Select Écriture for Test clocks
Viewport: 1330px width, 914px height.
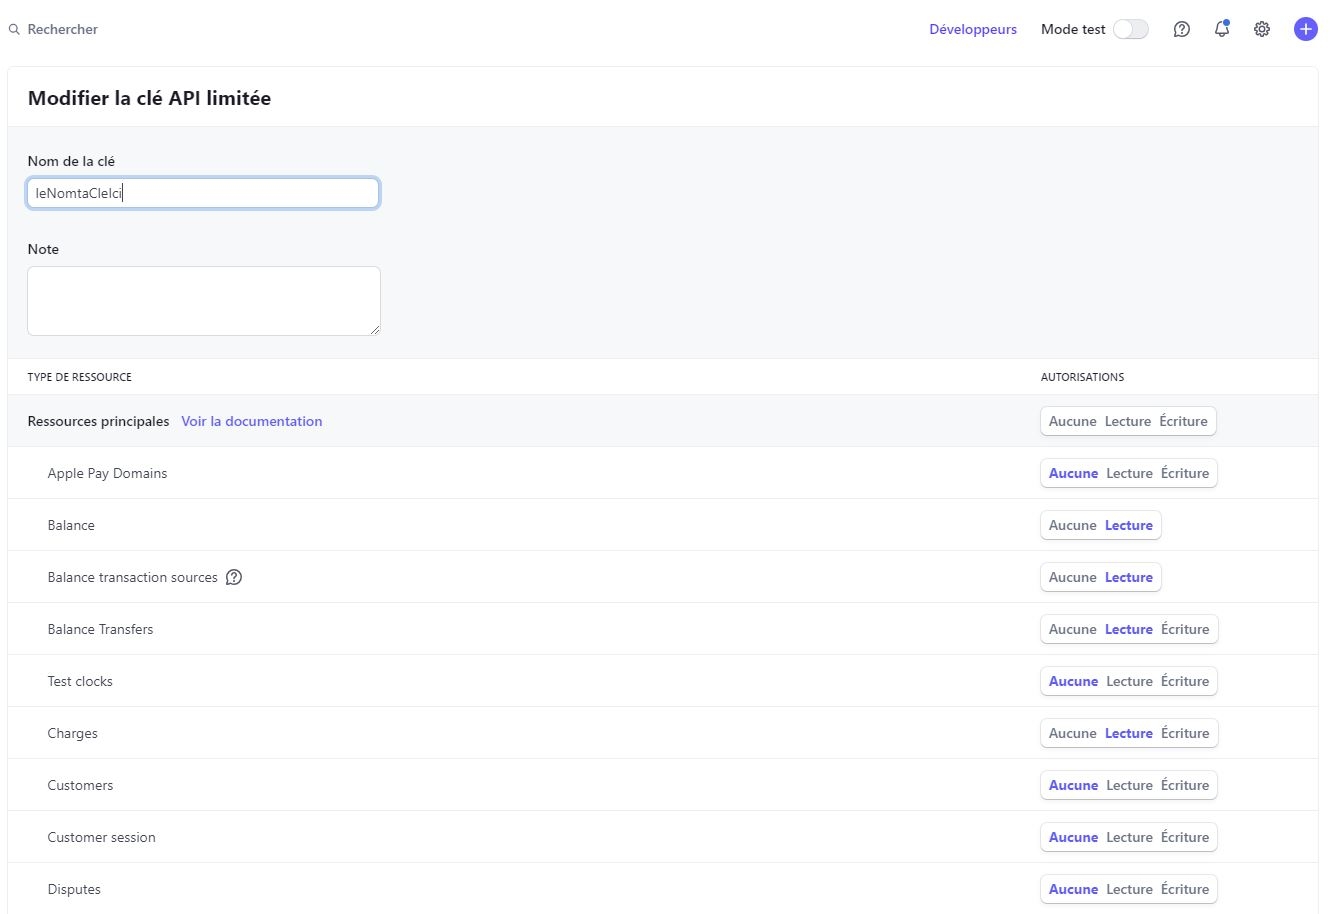tap(1185, 681)
